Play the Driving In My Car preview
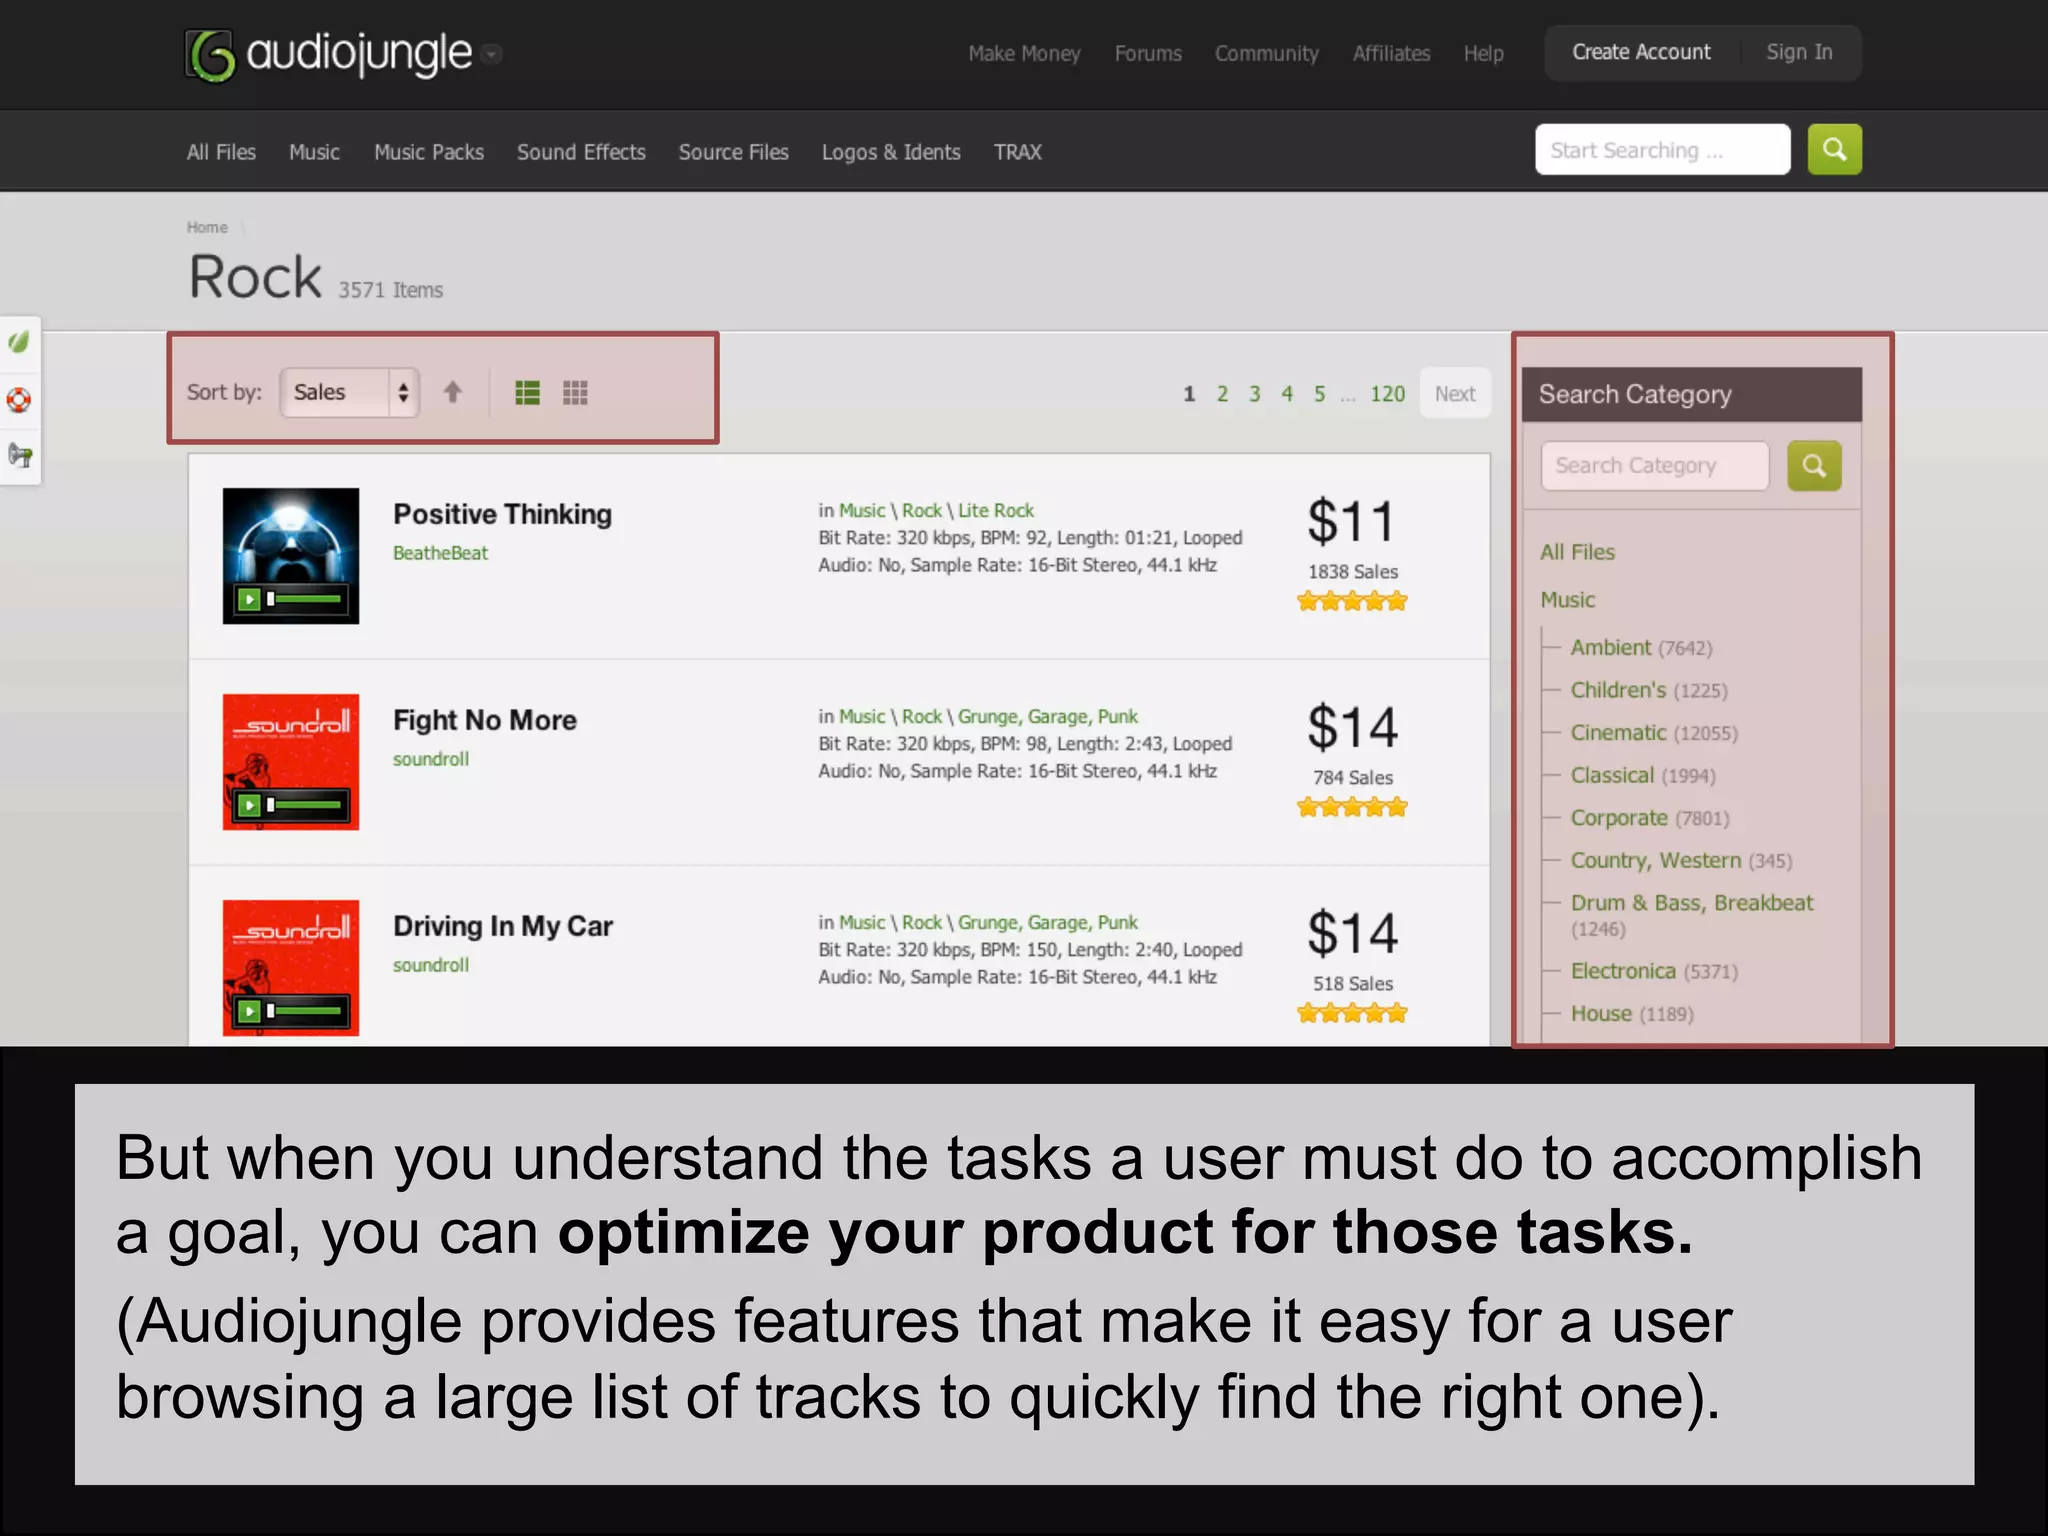This screenshot has width=2048, height=1536. pos(249,1011)
